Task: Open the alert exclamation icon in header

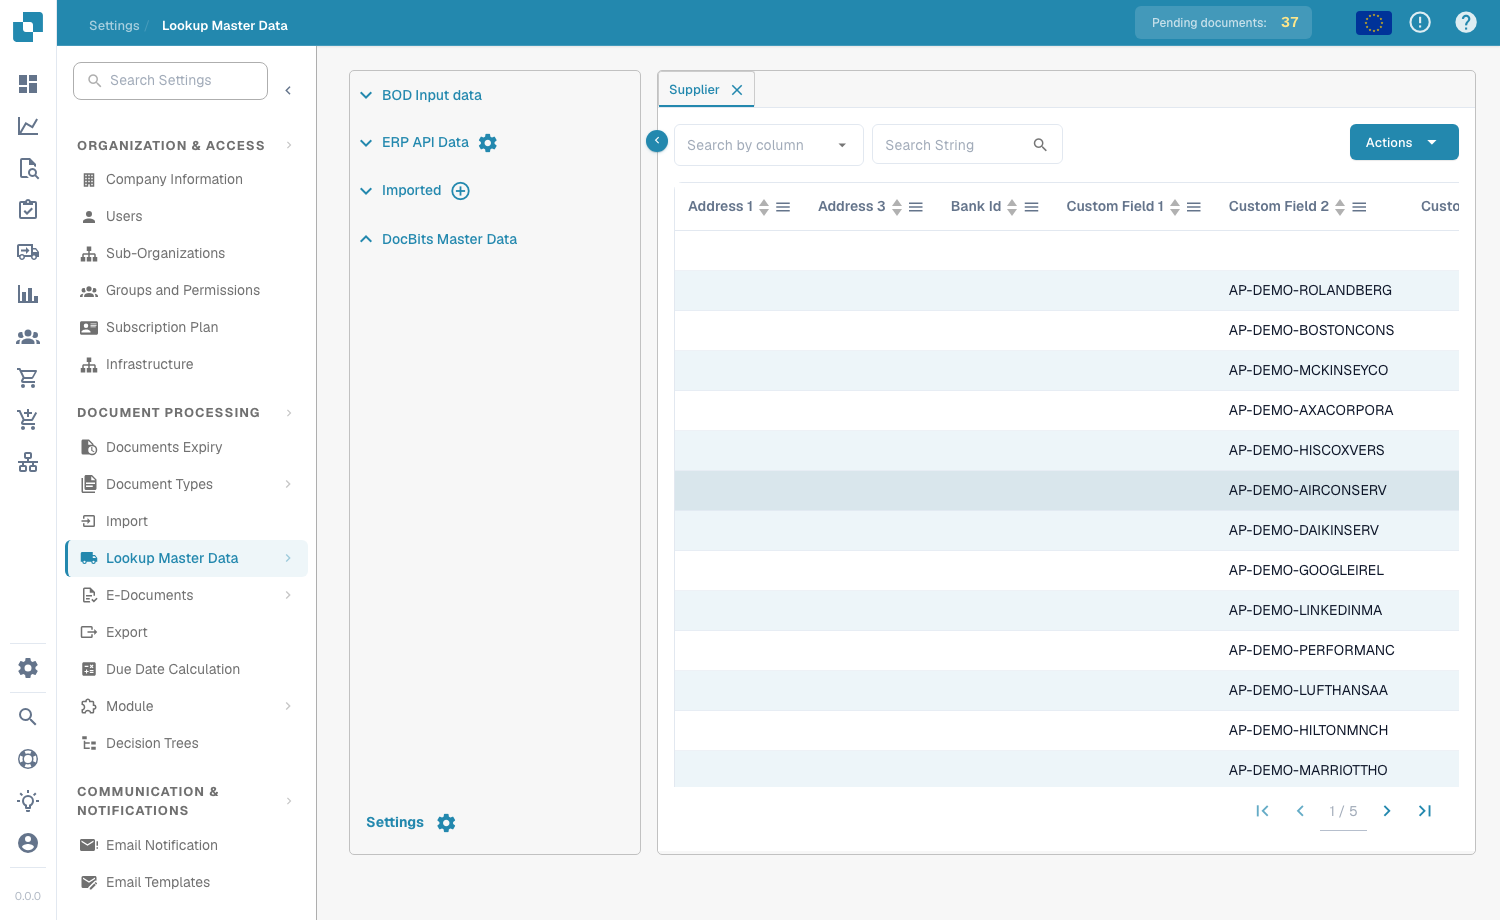Action: pos(1420,22)
